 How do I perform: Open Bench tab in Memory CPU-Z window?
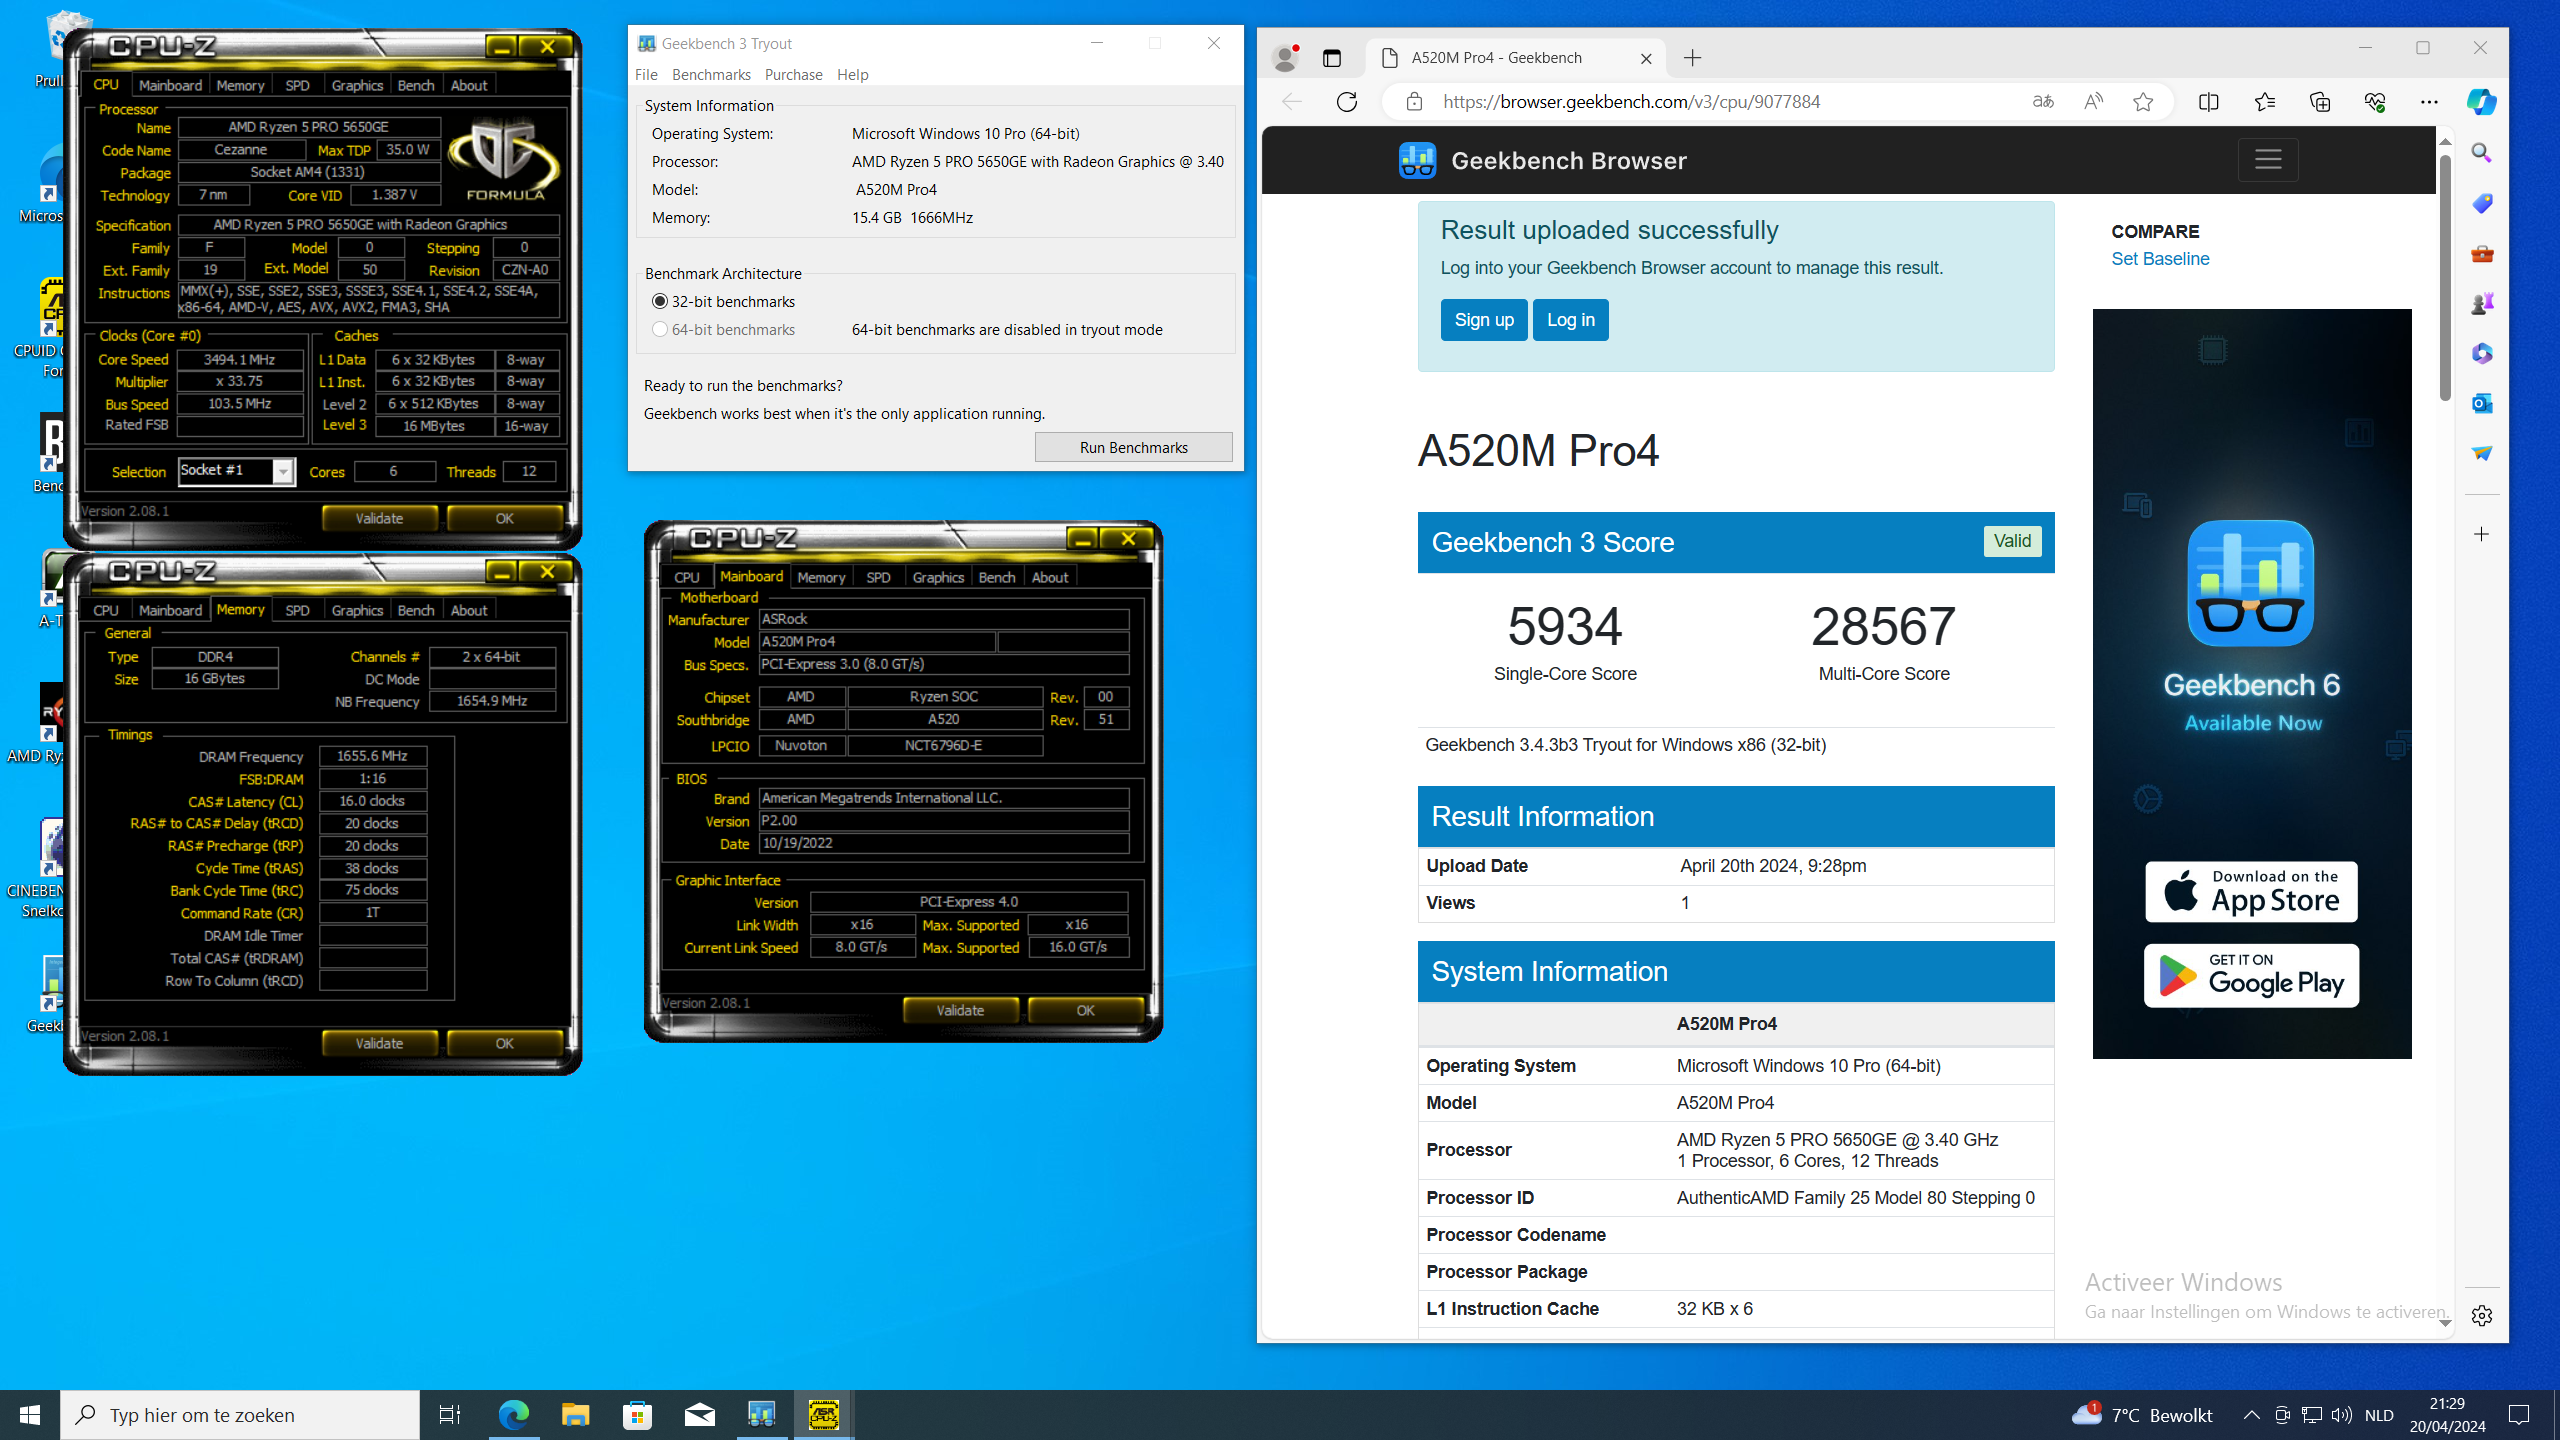(416, 610)
